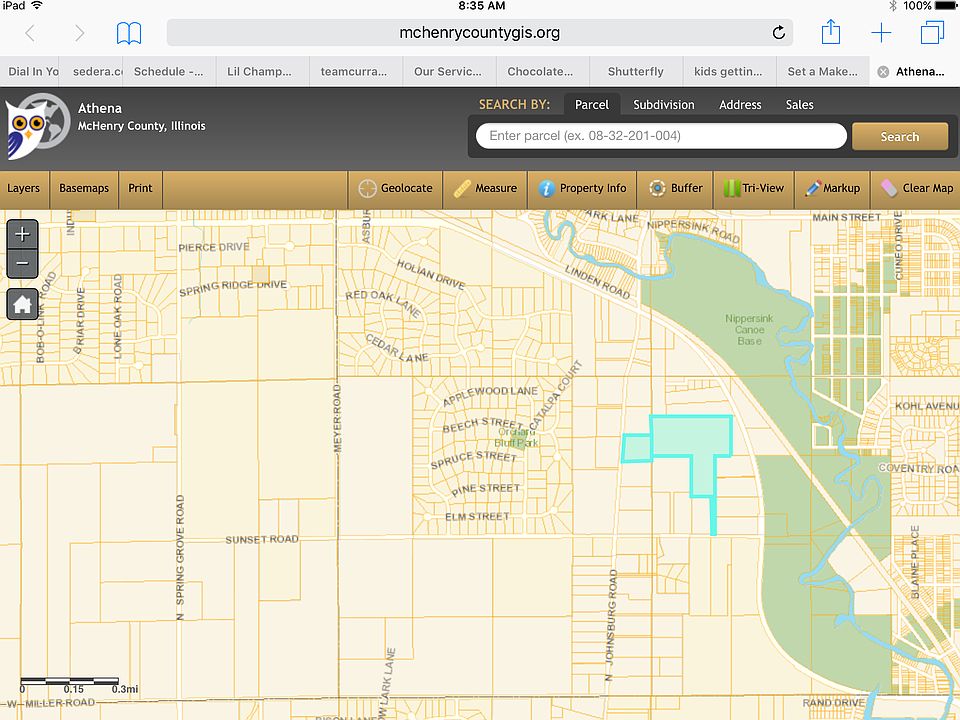
Task: Open the Buffer tool
Action: [675, 188]
